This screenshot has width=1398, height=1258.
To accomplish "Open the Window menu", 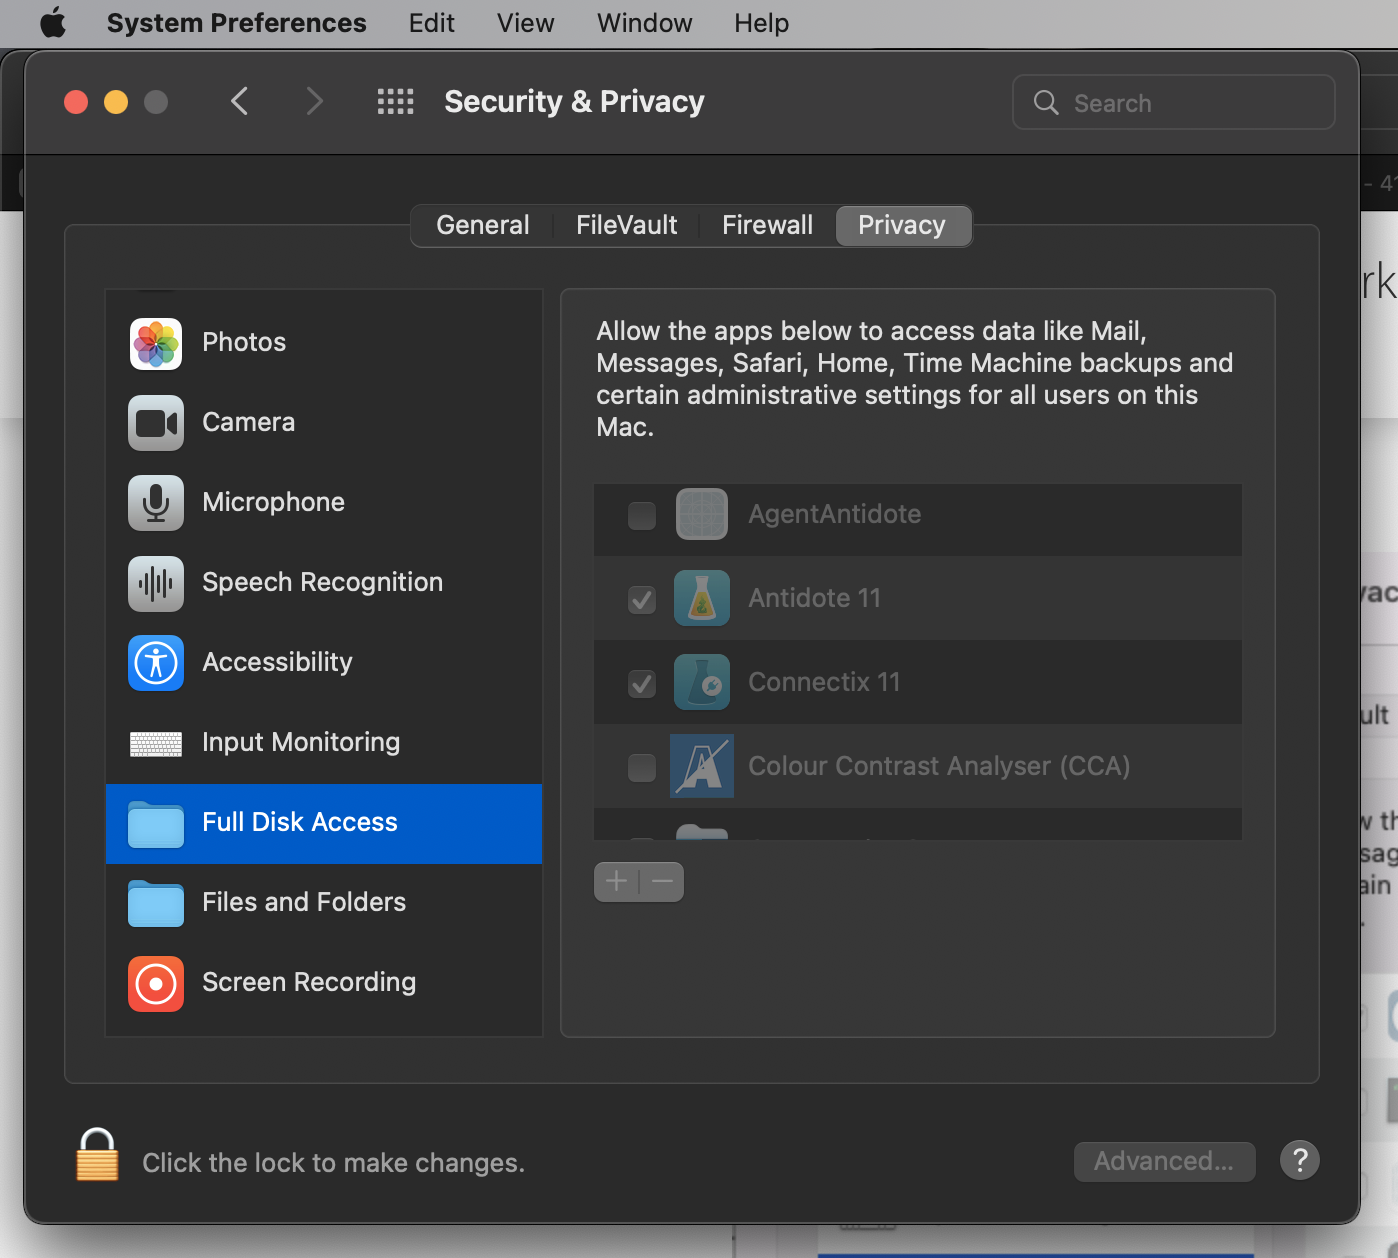I will point(645,23).
